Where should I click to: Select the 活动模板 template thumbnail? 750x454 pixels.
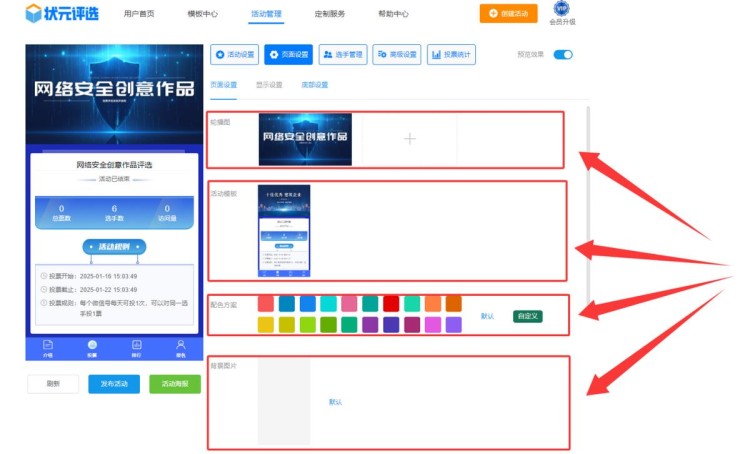coord(284,231)
